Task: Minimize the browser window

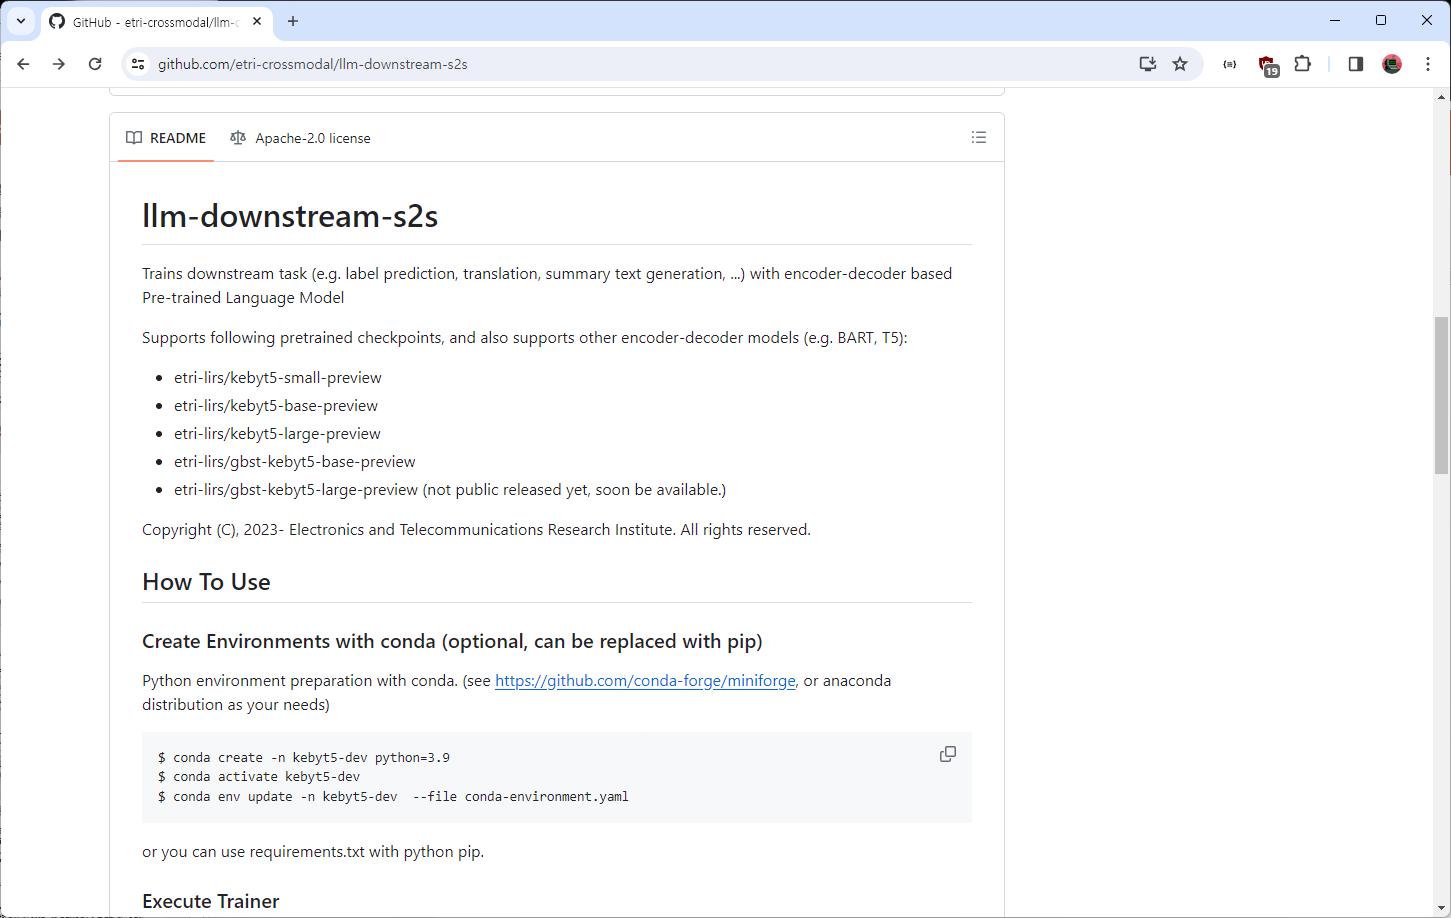Action: [x=1335, y=20]
